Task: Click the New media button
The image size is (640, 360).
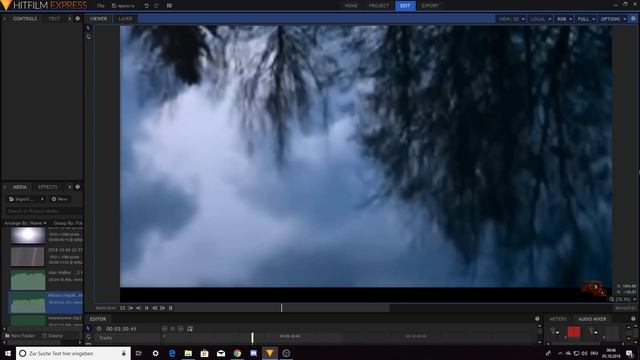Action: tap(60, 199)
